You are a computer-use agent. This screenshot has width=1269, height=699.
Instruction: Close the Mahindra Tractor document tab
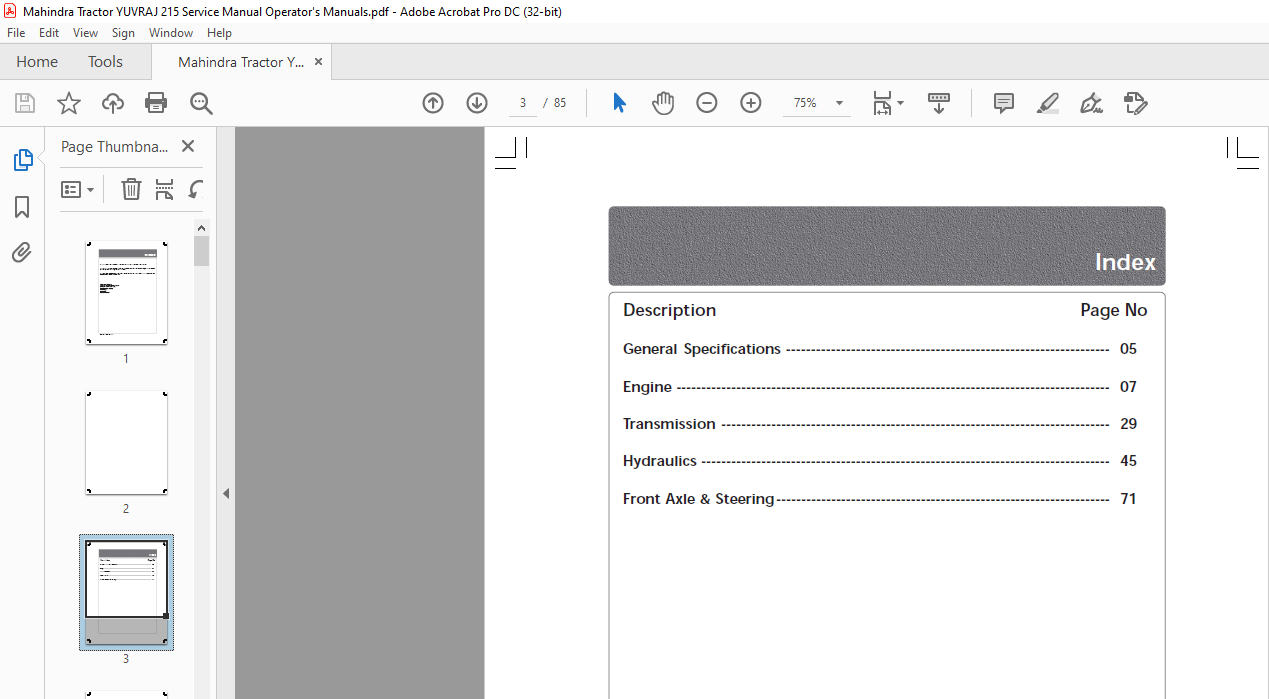tap(319, 62)
